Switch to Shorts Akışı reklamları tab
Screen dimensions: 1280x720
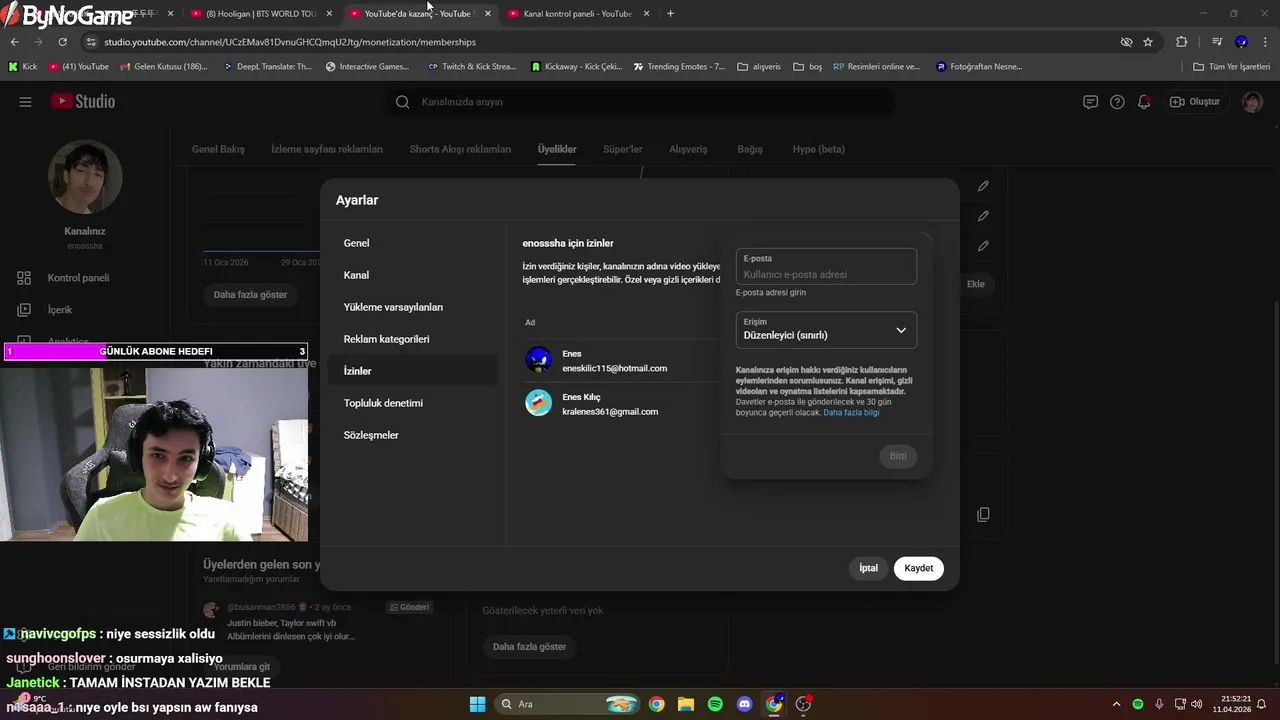(x=460, y=149)
